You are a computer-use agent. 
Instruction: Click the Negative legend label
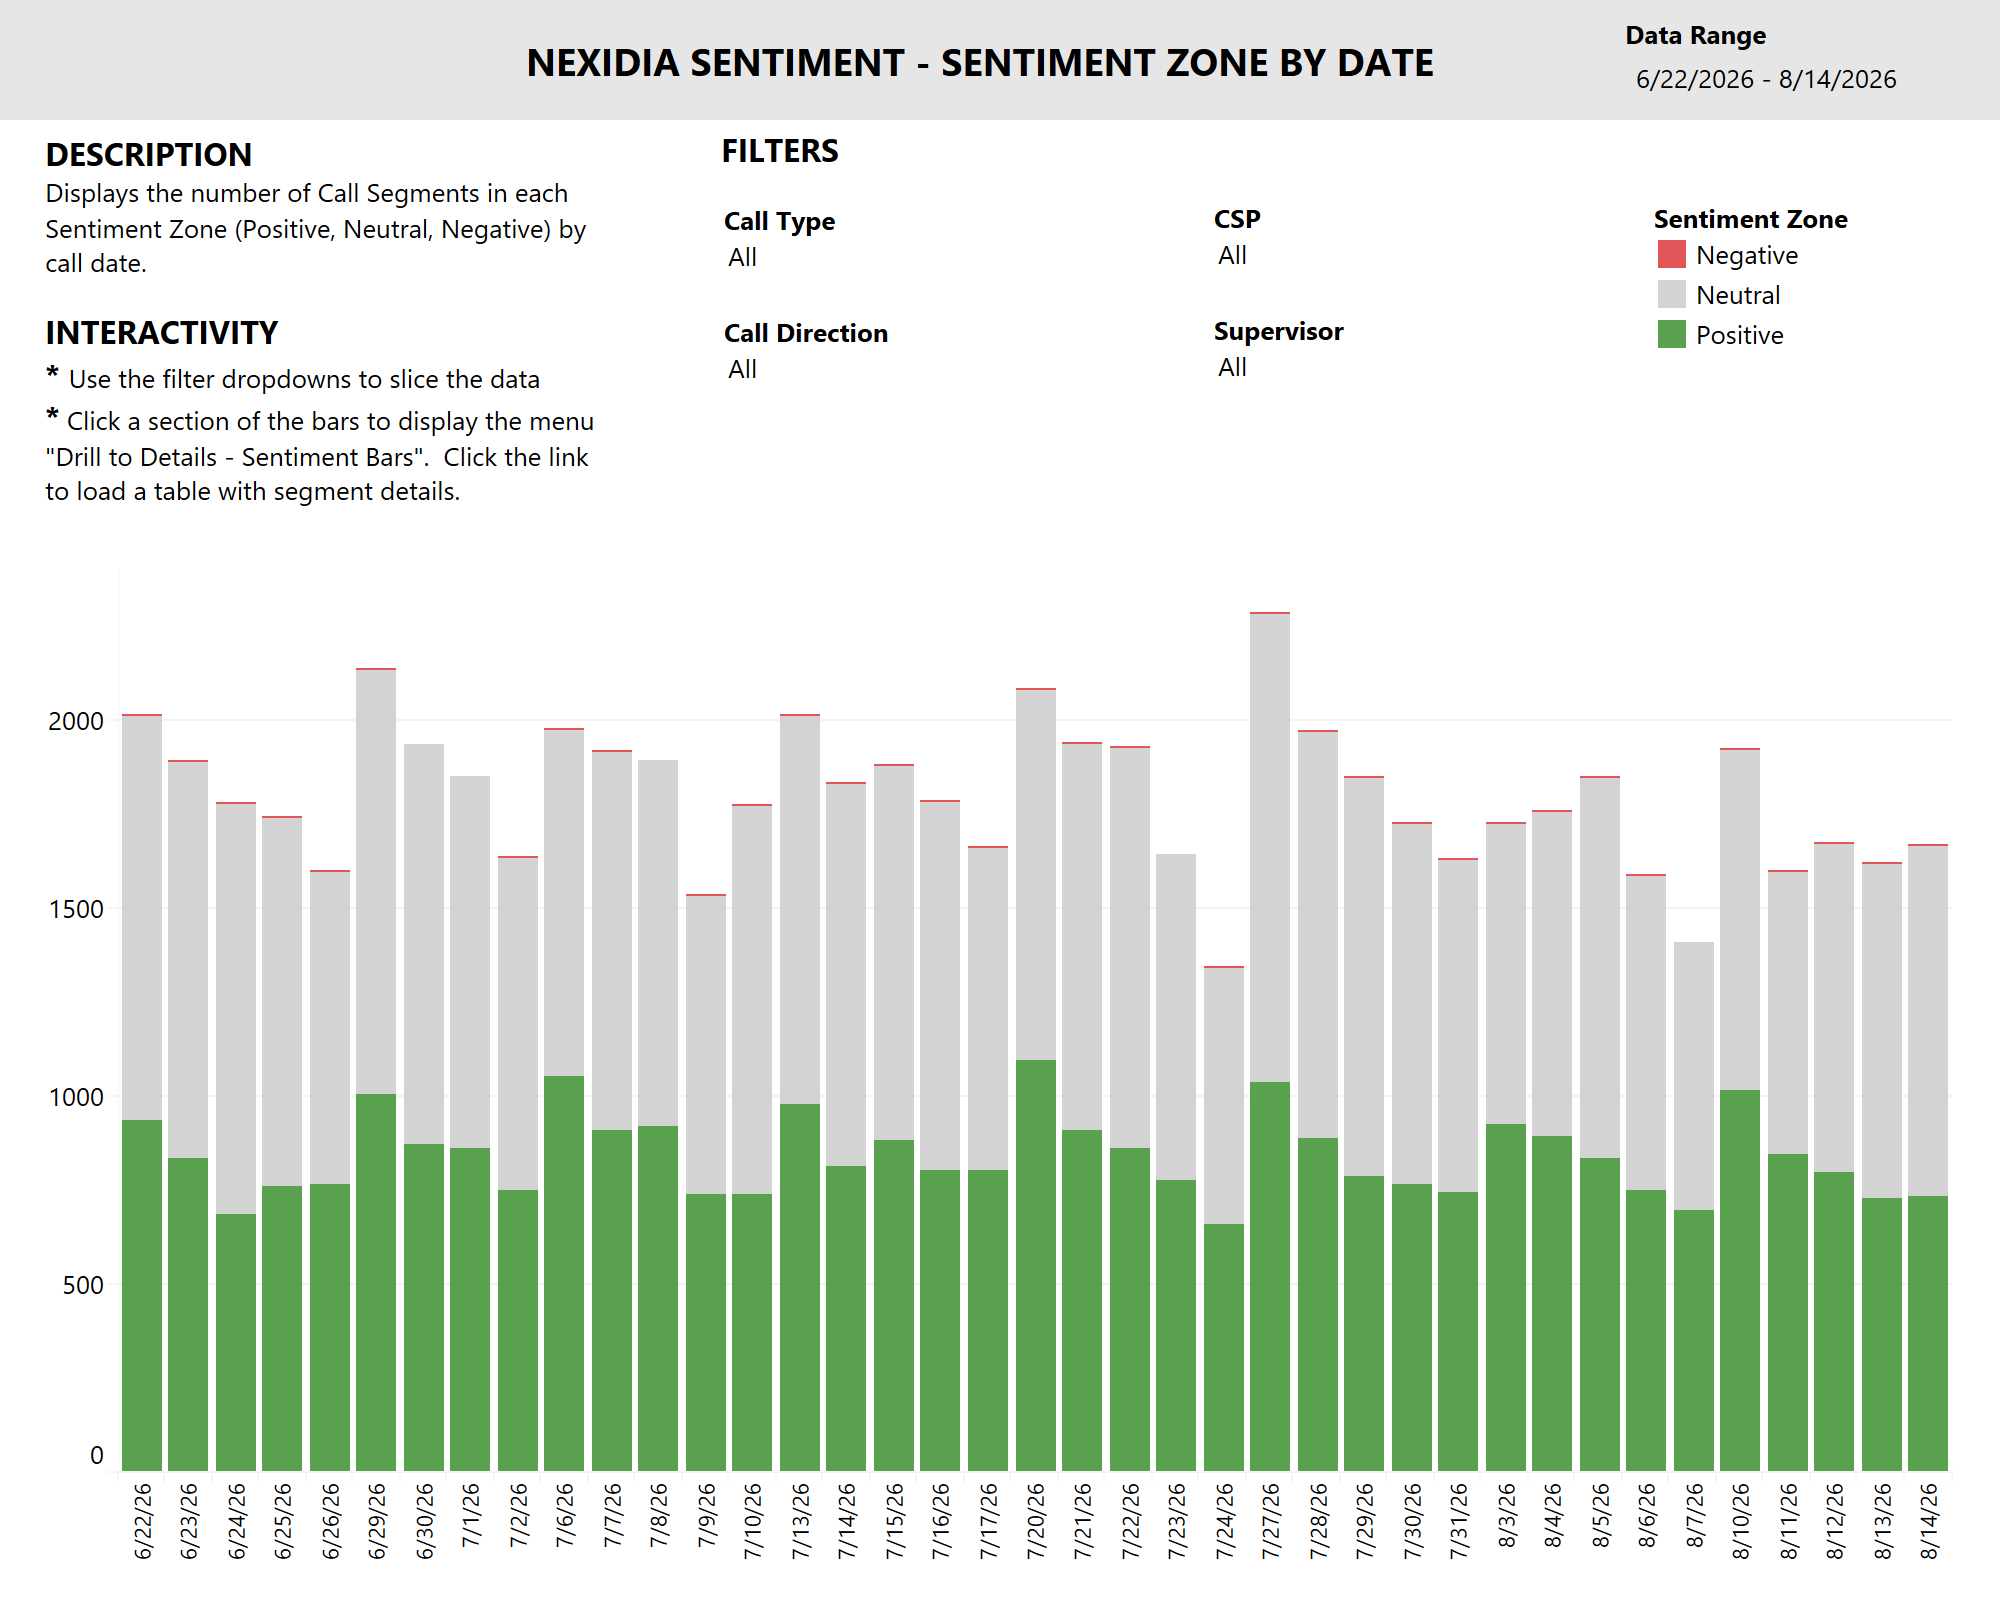[1746, 255]
